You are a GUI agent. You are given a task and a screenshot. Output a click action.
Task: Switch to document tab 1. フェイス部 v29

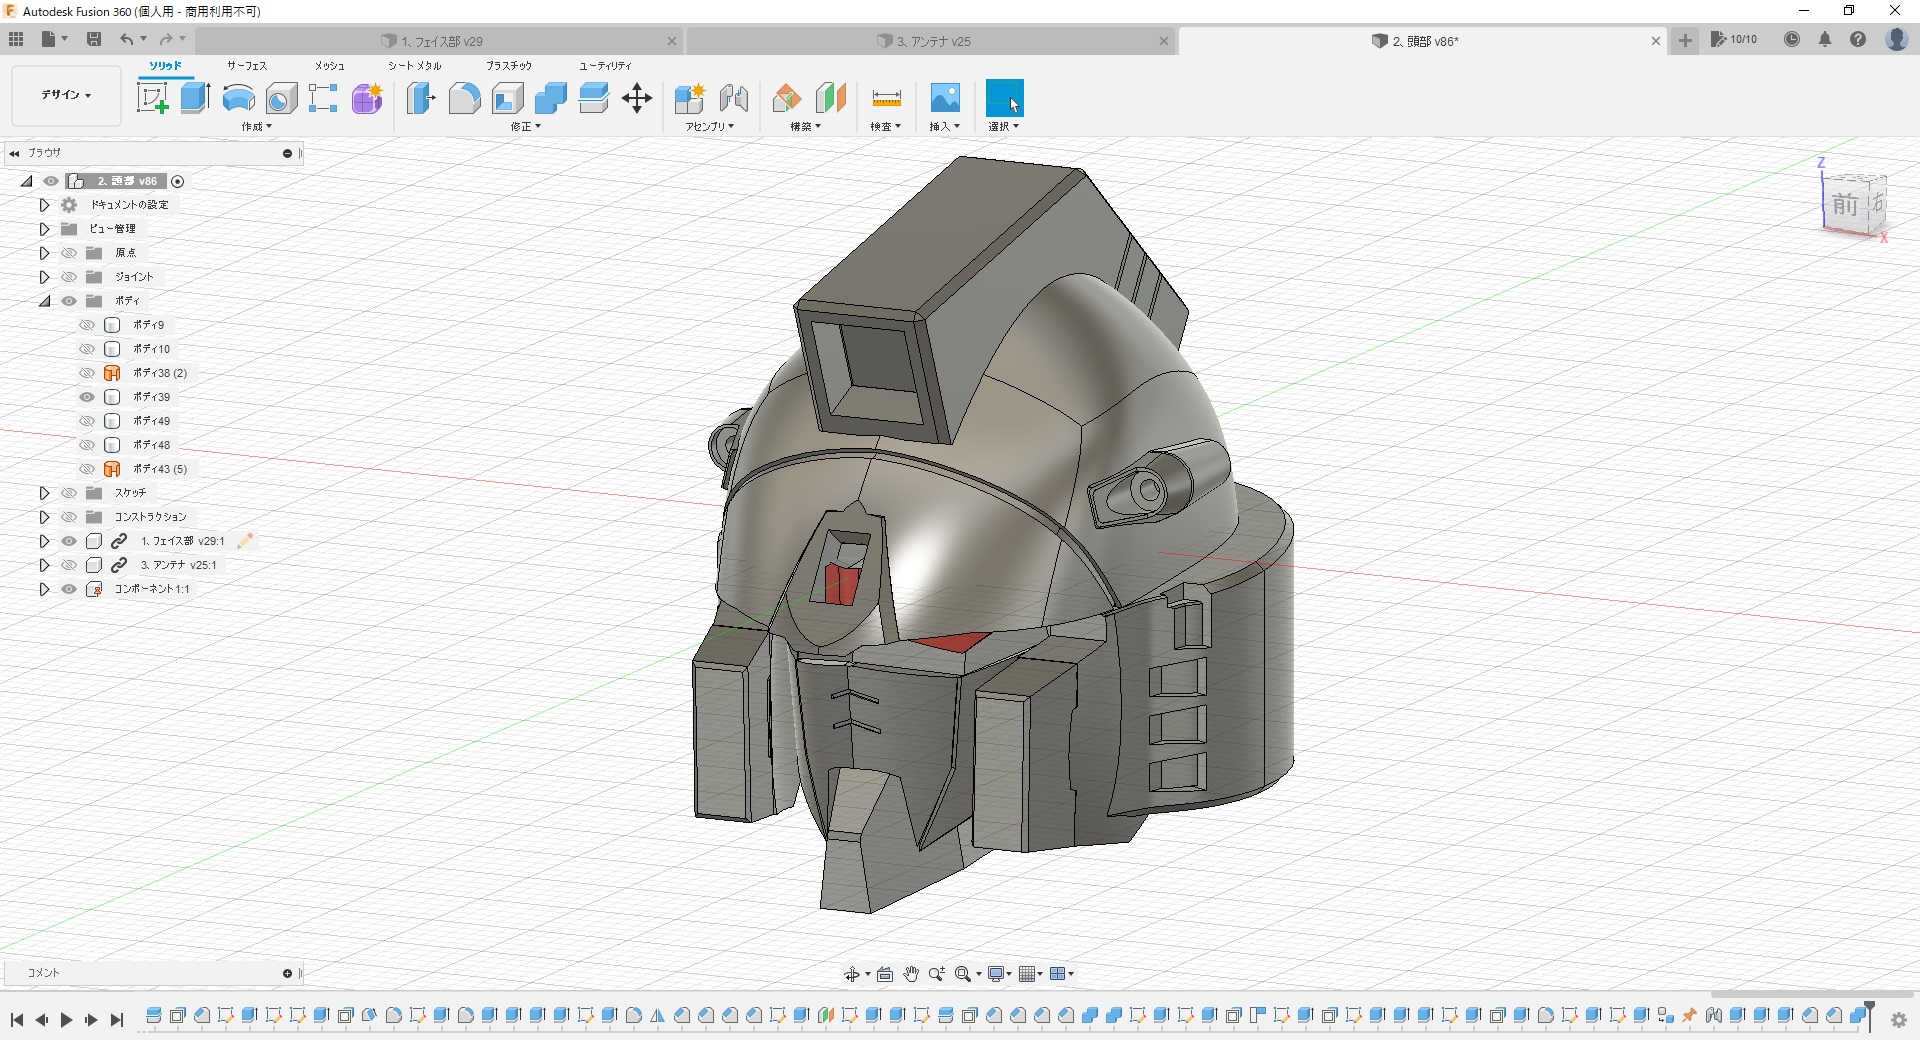441,41
